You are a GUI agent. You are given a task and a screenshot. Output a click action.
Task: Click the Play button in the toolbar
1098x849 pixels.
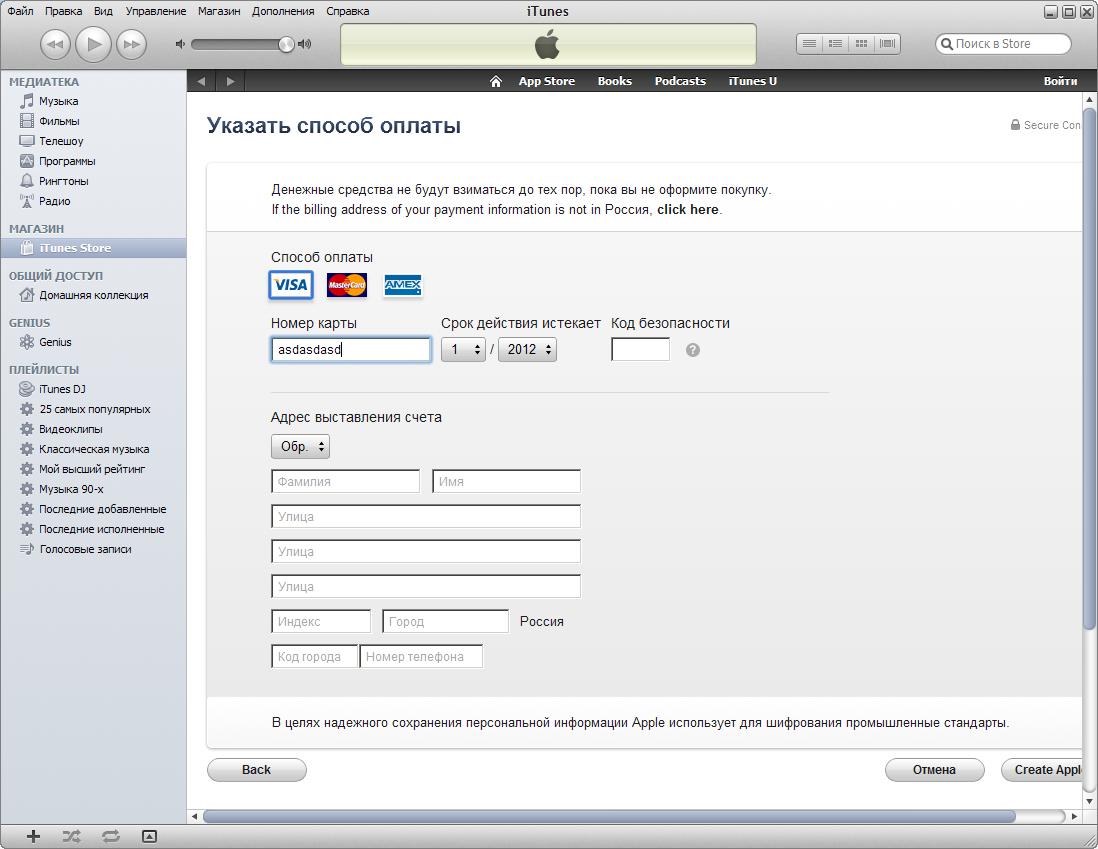pyautogui.click(x=93, y=45)
